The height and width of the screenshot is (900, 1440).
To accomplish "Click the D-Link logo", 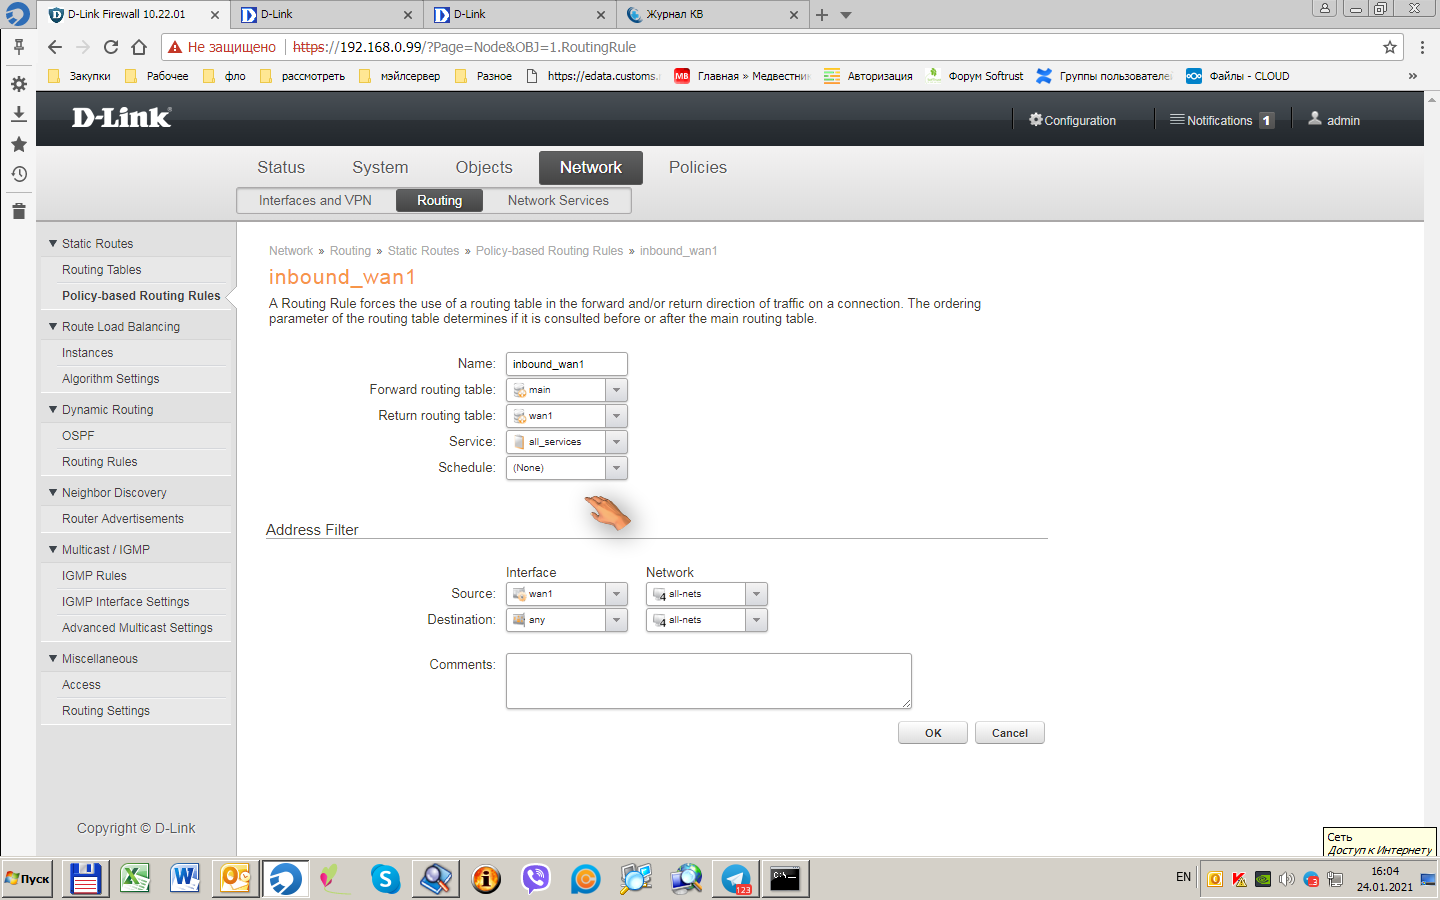I will tap(122, 118).
